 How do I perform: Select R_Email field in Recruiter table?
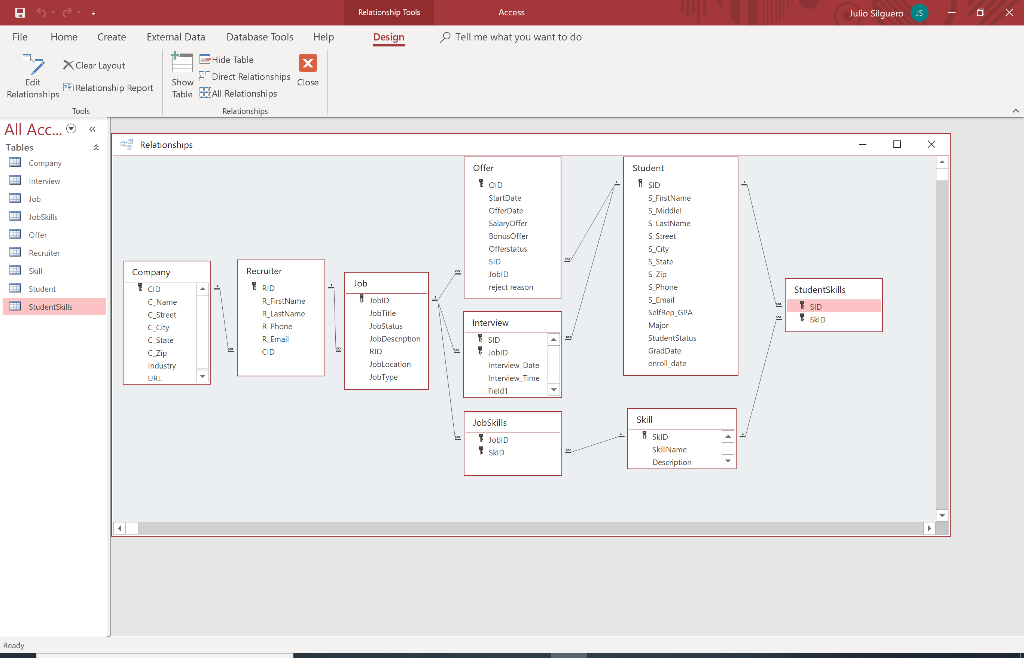tap(275, 339)
